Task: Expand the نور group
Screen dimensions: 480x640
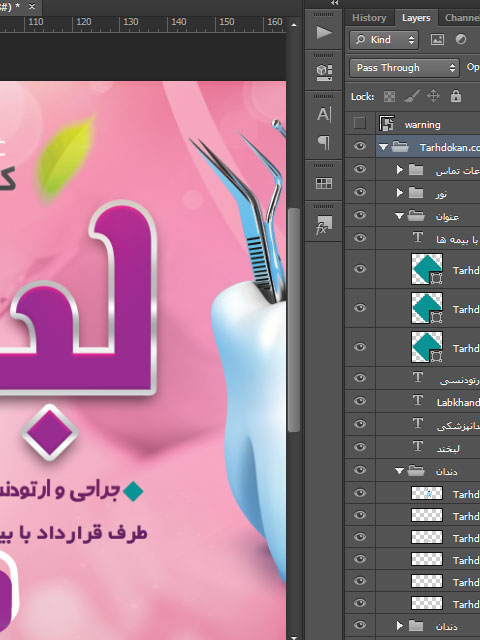Action: [x=400, y=192]
